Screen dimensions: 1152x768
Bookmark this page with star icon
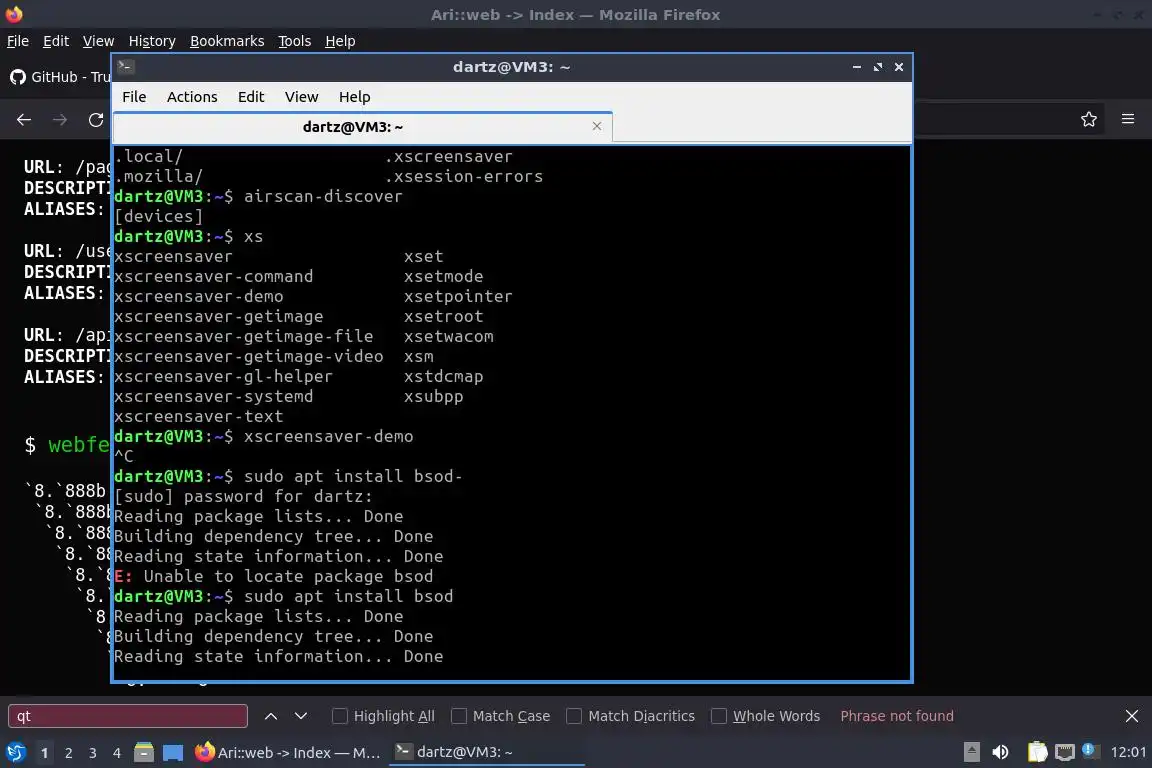[1089, 119]
